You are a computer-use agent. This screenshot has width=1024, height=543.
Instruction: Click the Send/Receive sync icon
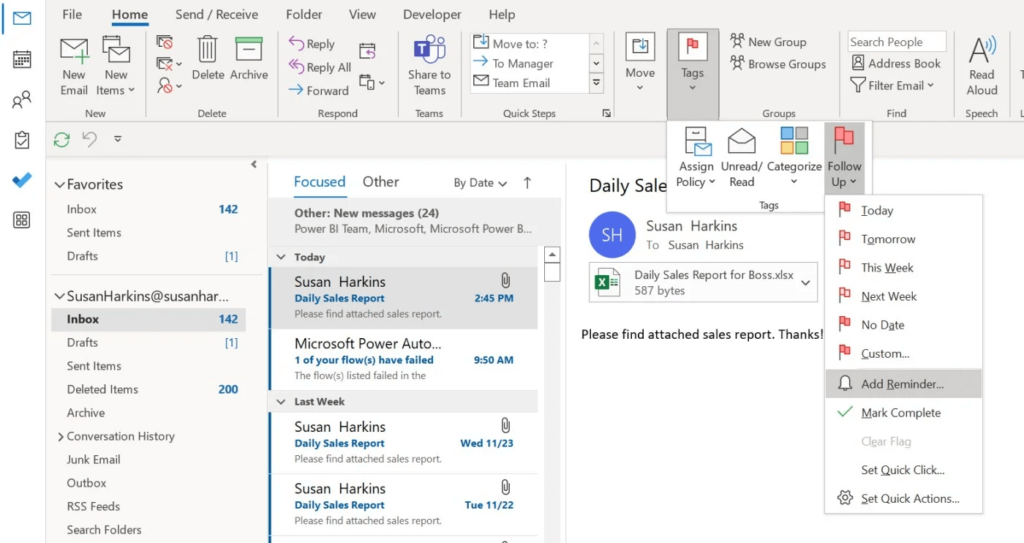pyautogui.click(x=62, y=140)
